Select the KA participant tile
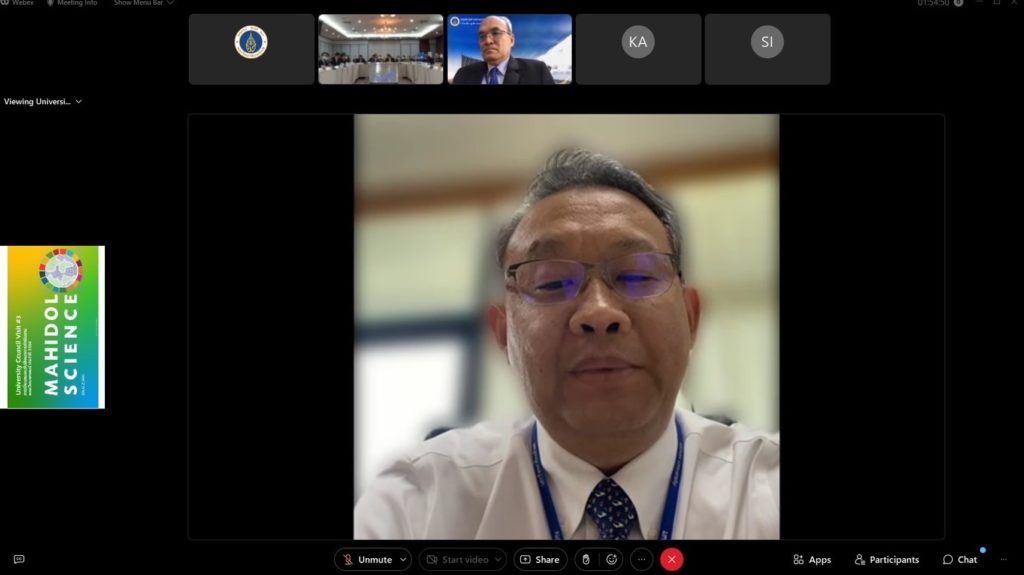The height and width of the screenshot is (575, 1024). pos(638,49)
